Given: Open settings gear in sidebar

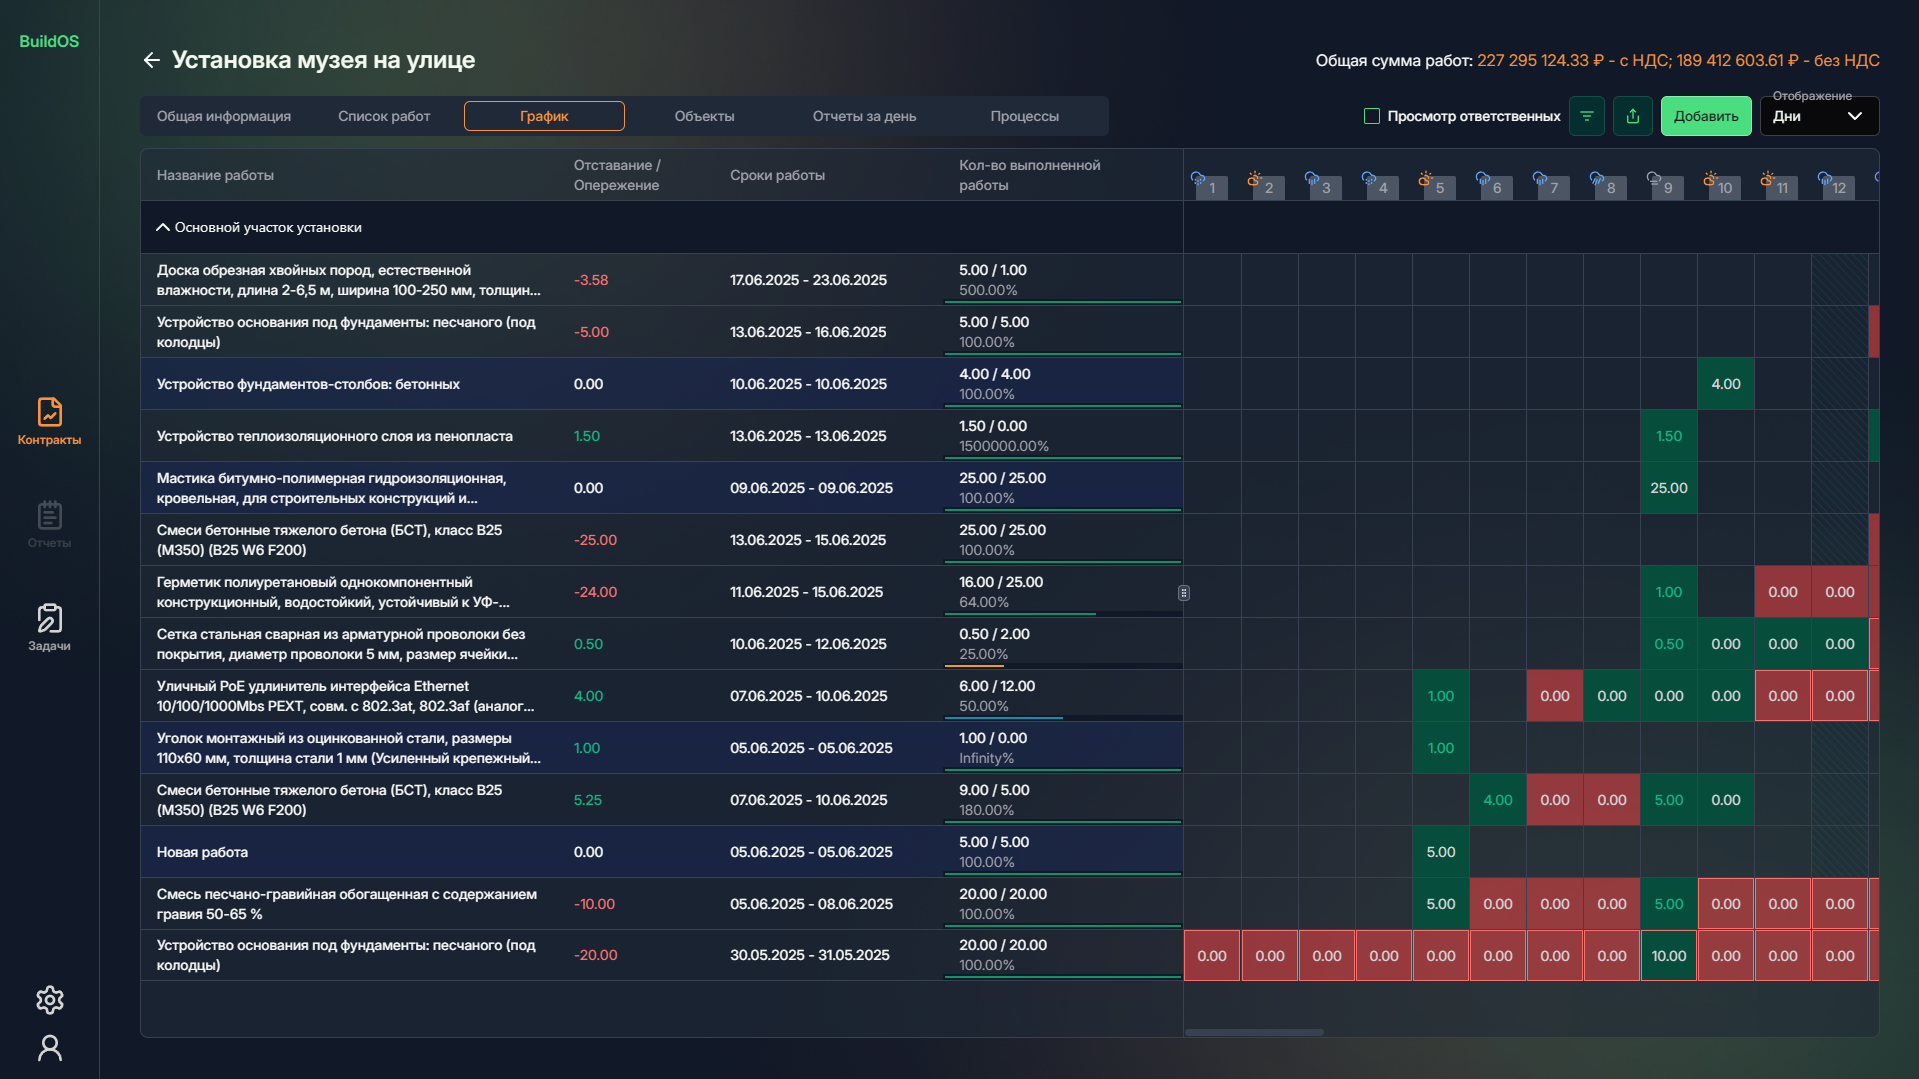Looking at the screenshot, I should coord(49,1000).
